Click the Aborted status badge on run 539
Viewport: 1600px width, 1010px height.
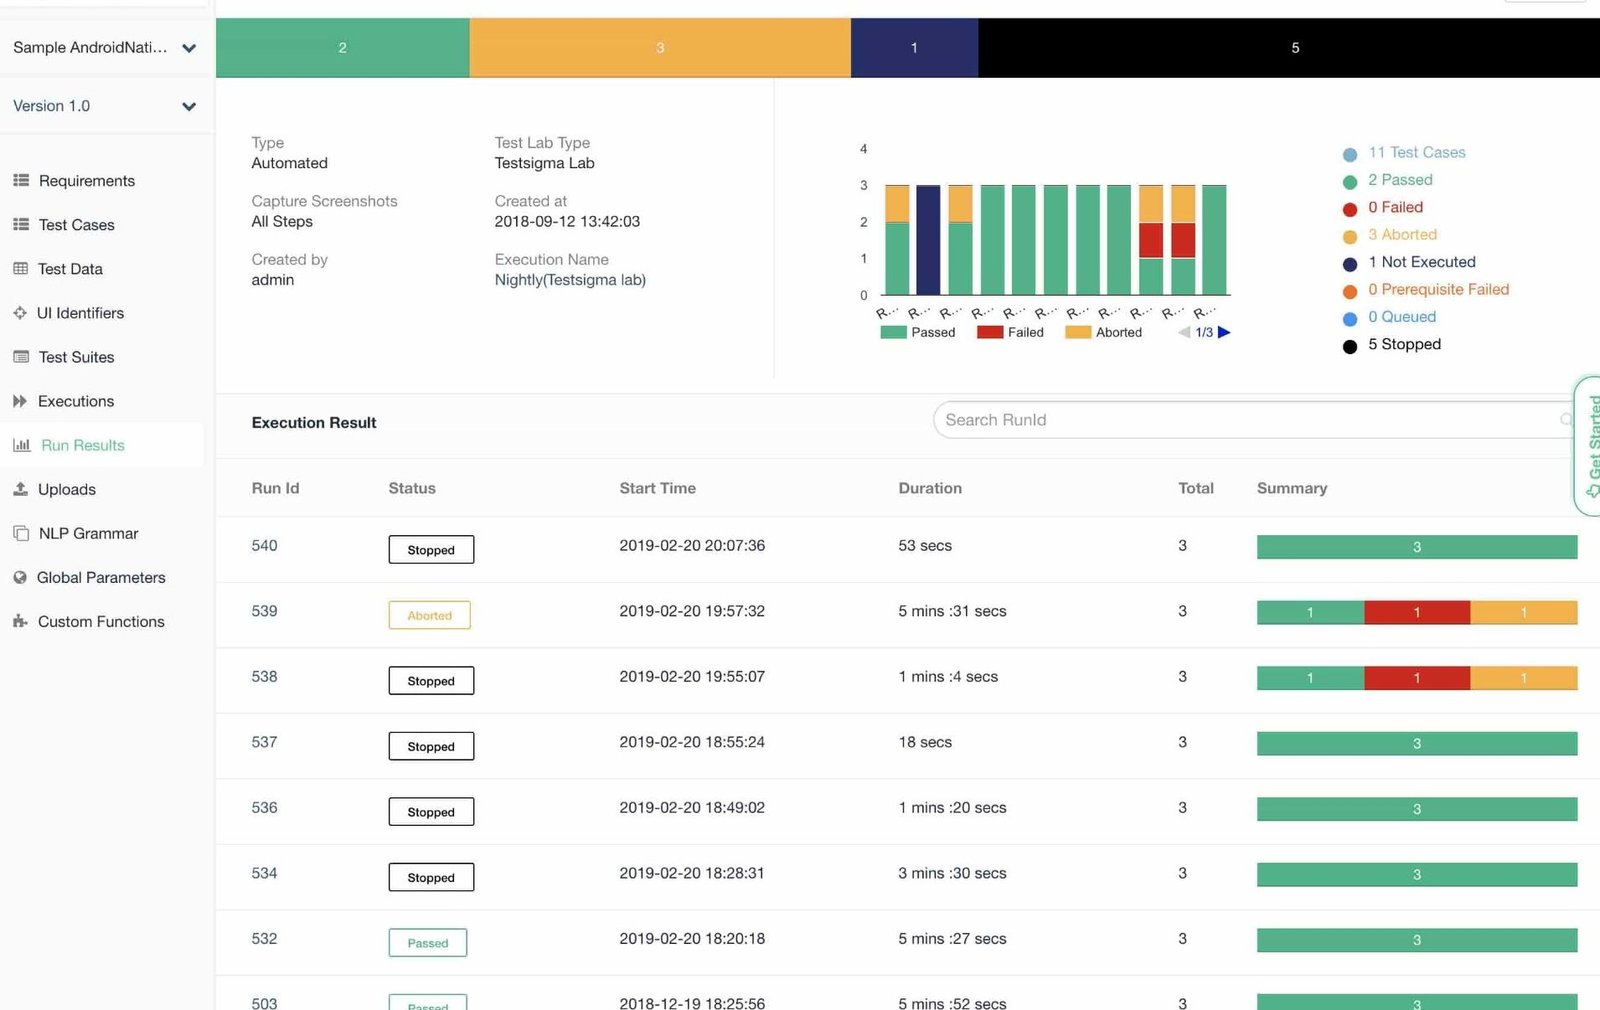(429, 615)
